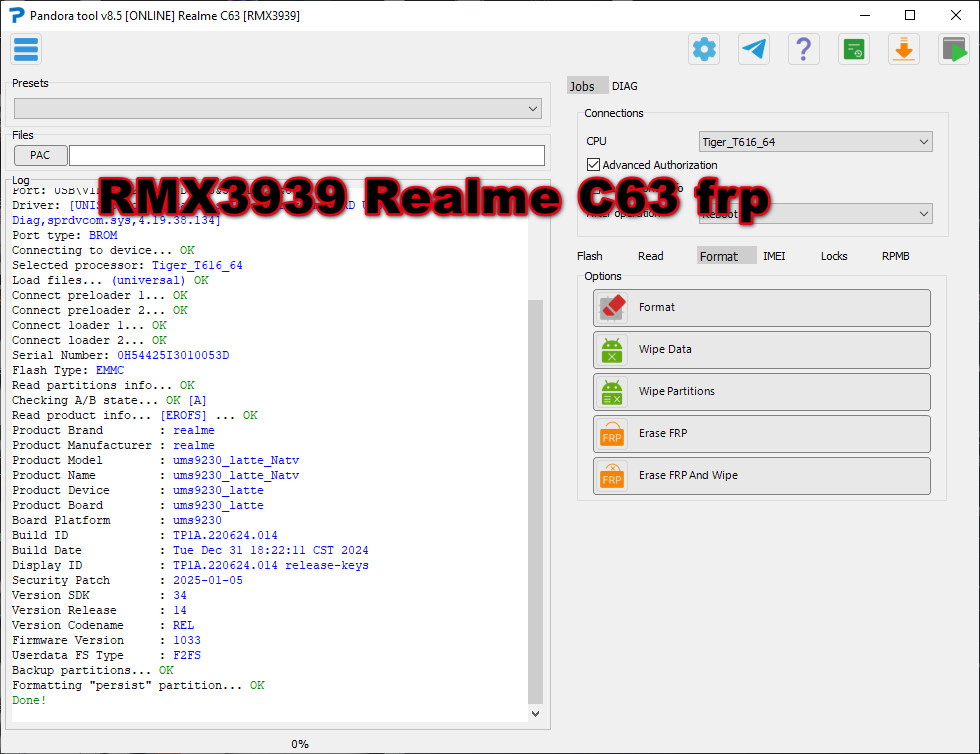
Task: Click the Wipe Data android icon
Action: tap(612, 349)
